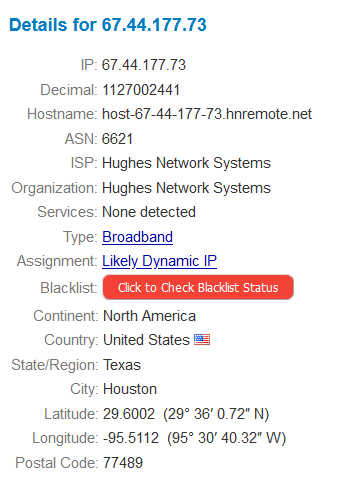Viewport: 364px width, 486px height.
Task: Click the decimal value 1127002441
Action: coord(141,90)
